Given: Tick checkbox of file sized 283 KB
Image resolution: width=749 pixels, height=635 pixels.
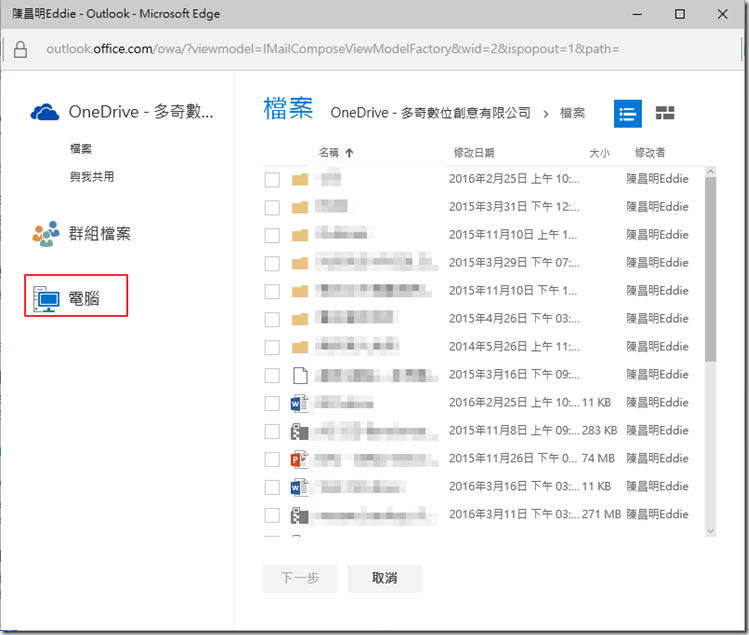Looking at the screenshot, I should (x=272, y=432).
